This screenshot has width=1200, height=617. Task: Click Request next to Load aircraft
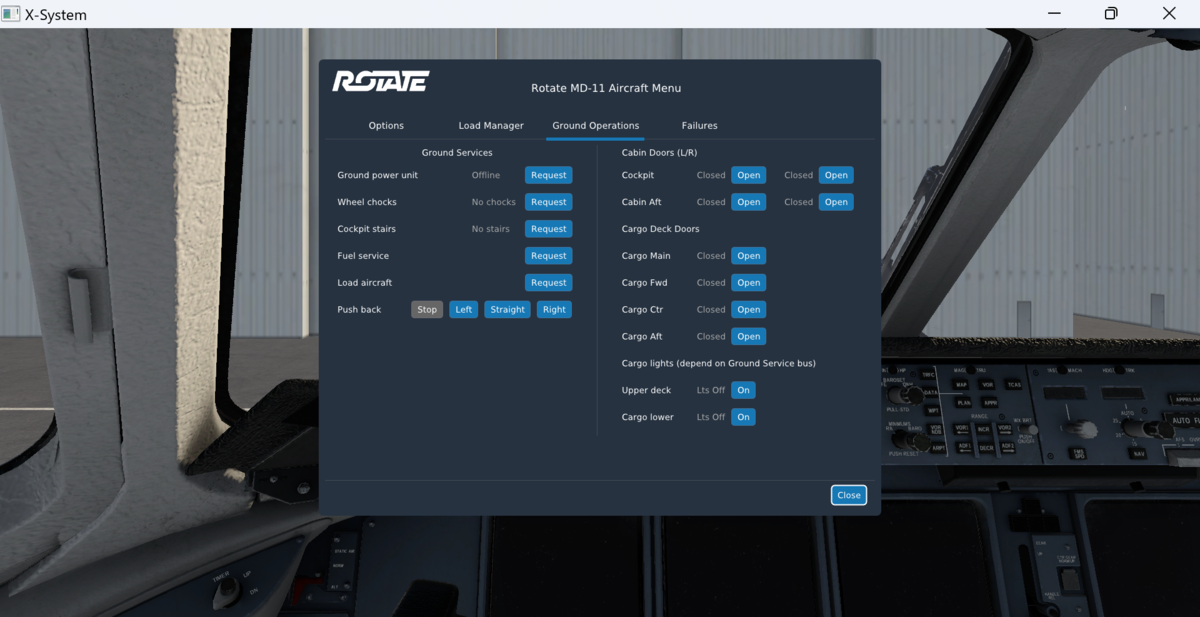click(x=549, y=283)
